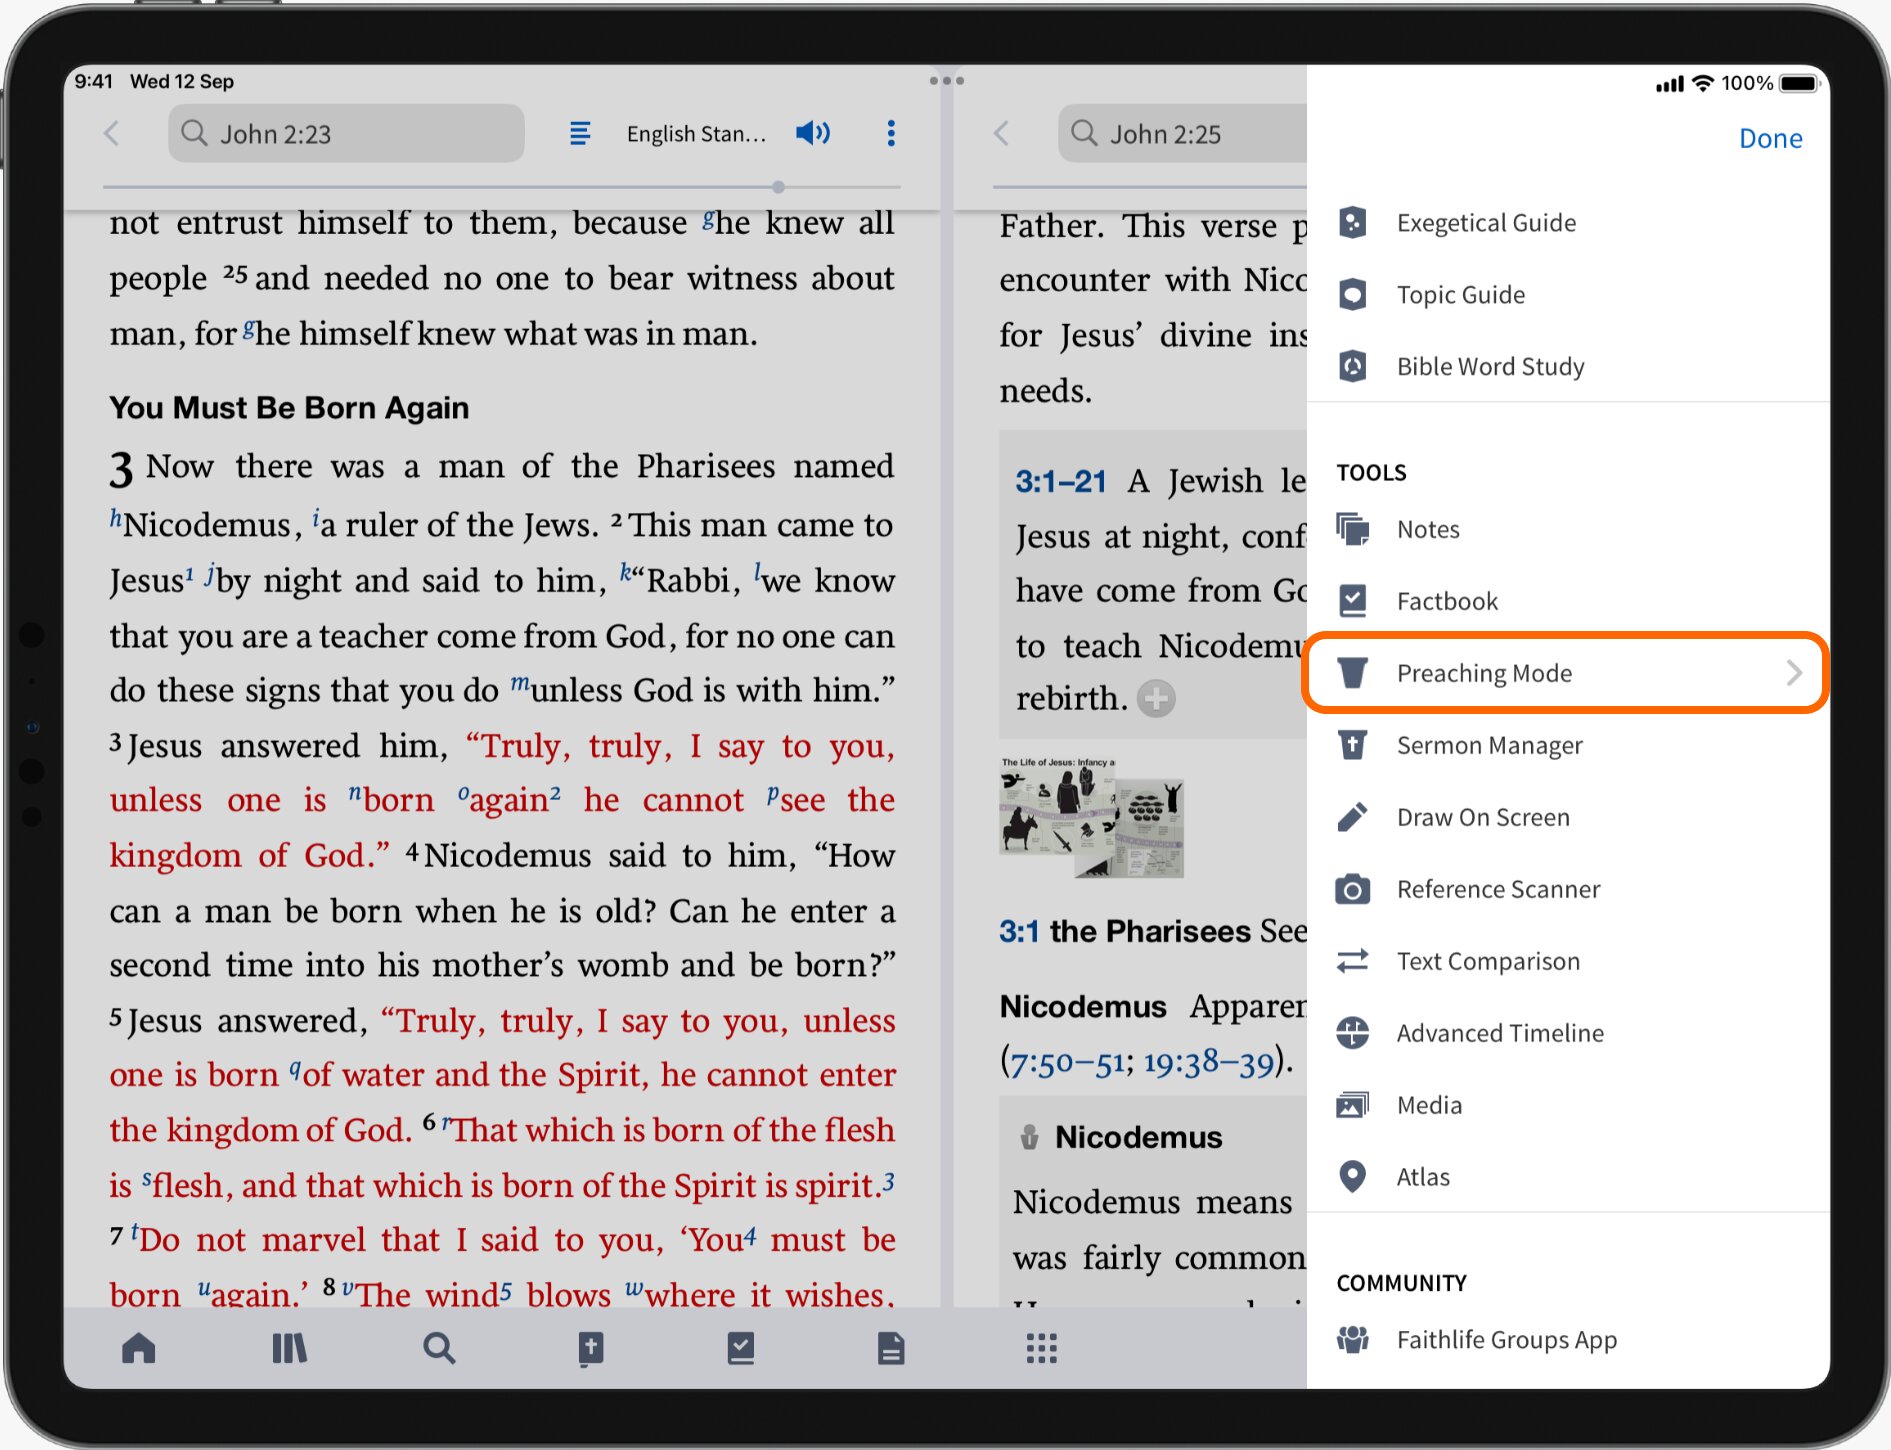
Task: Go back in the right commentary panel
Action: 1001,133
